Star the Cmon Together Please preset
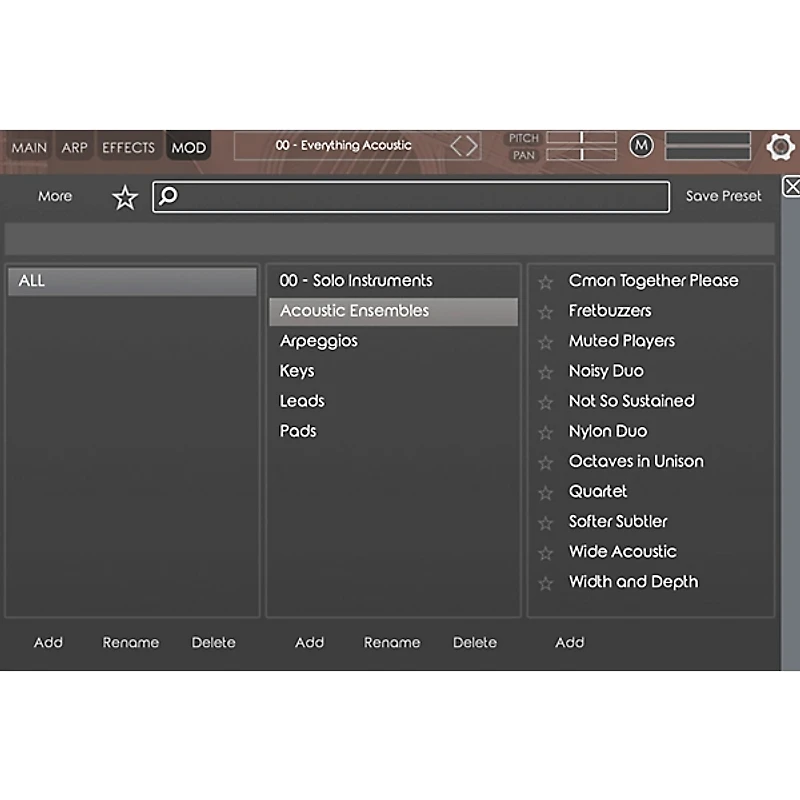 click(x=545, y=281)
